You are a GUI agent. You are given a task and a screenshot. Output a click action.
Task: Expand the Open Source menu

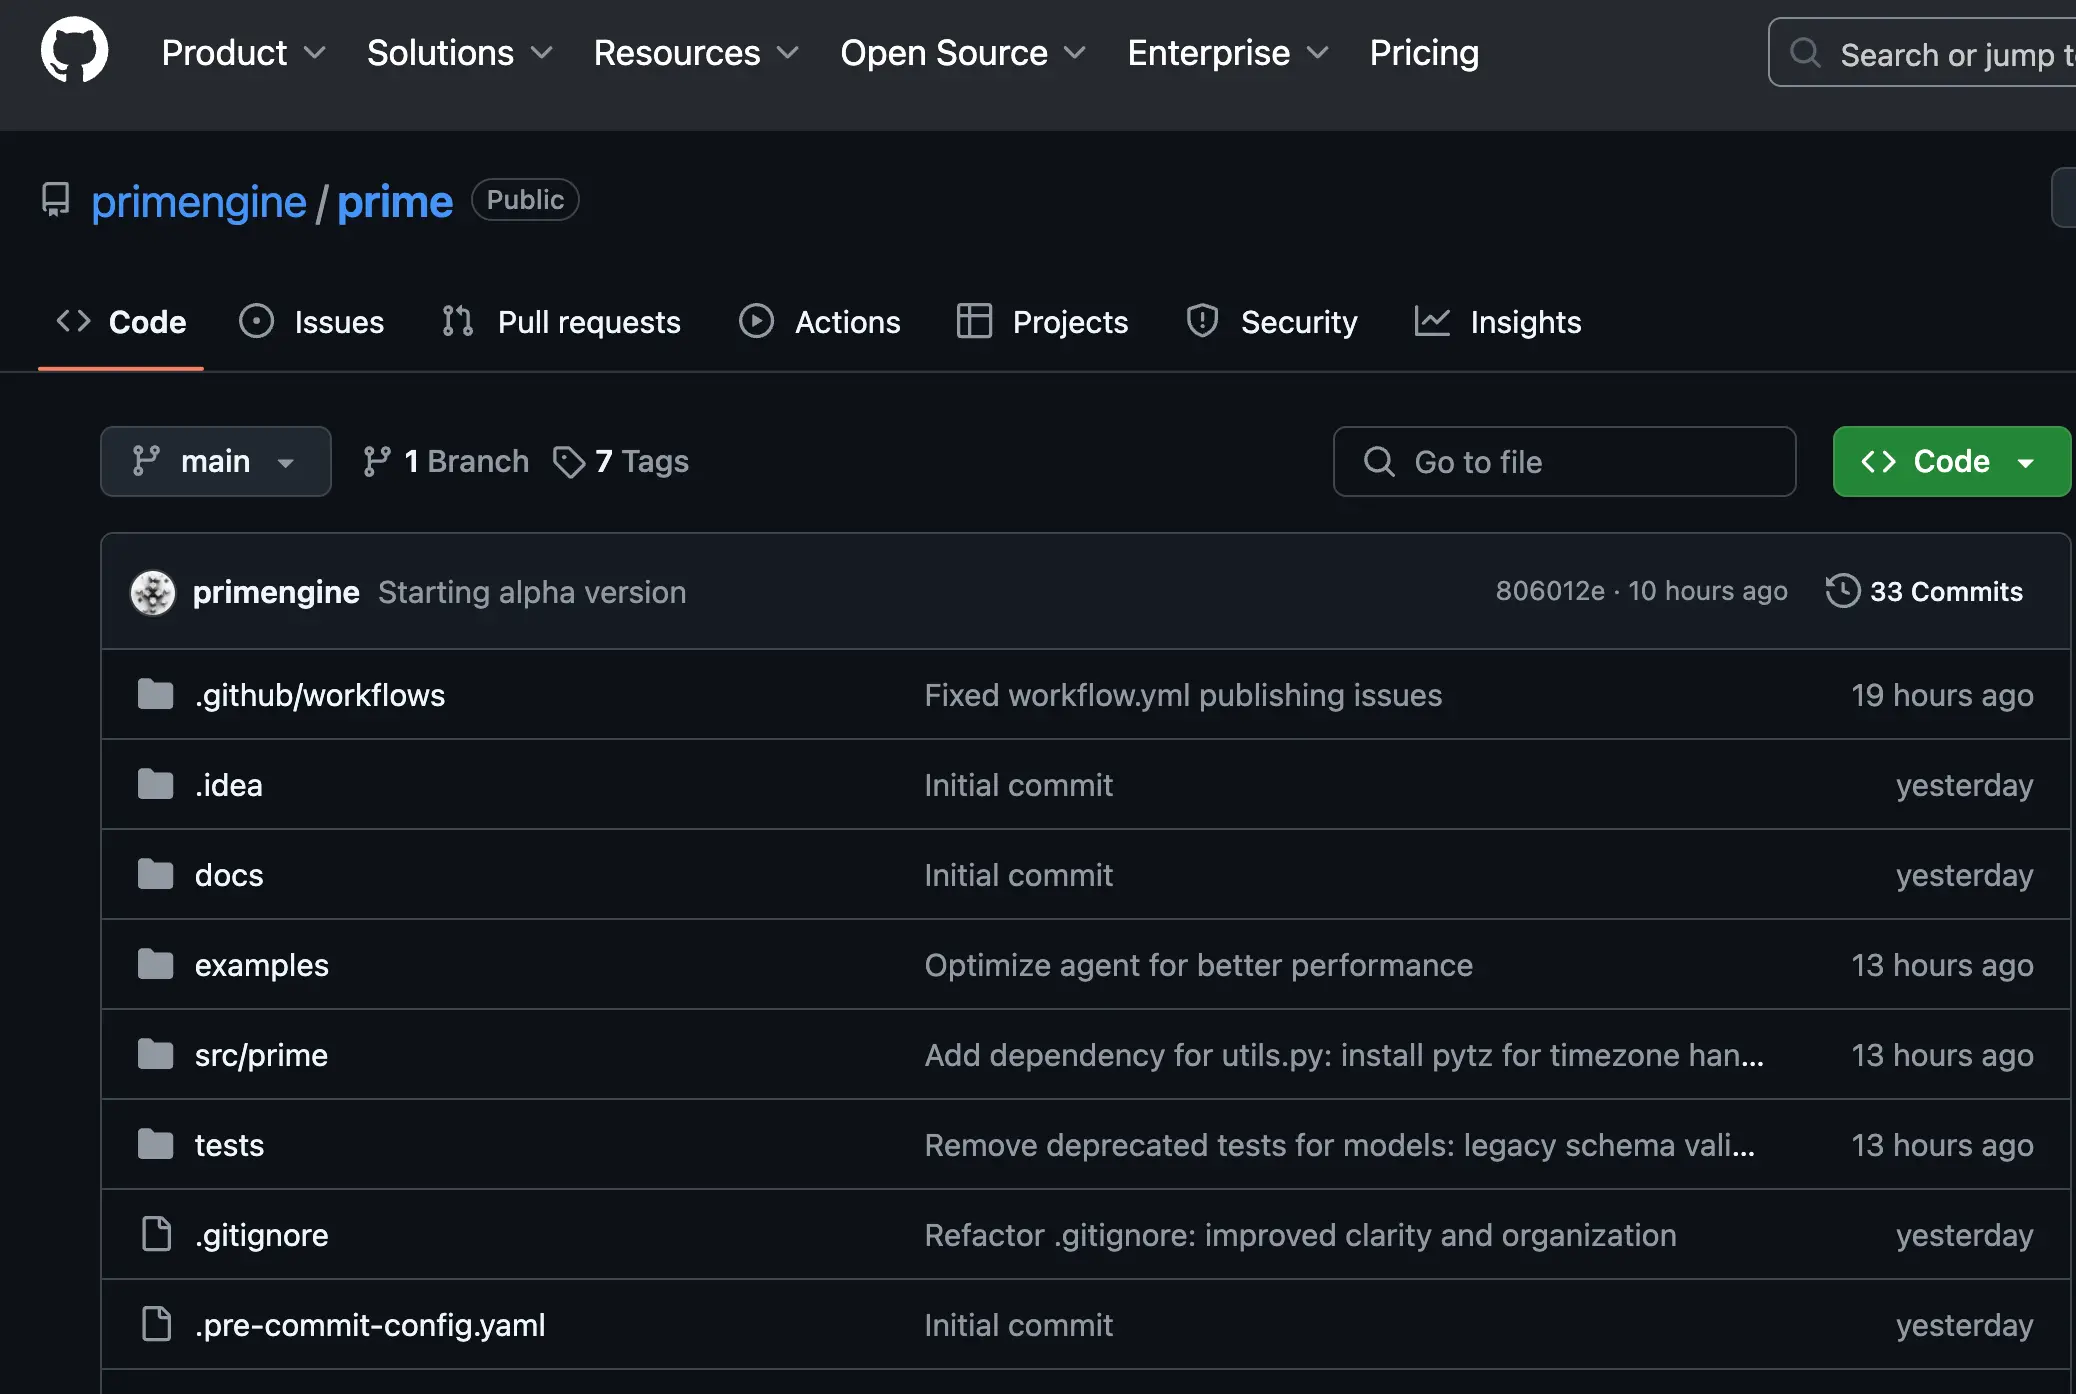(962, 53)
